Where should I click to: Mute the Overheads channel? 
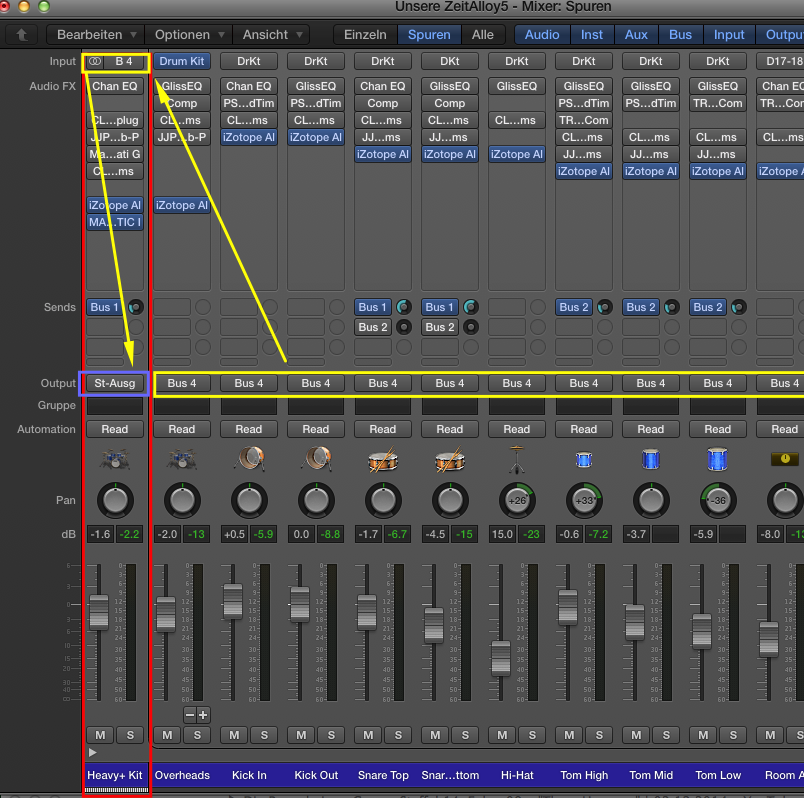[x=167, y=735]
